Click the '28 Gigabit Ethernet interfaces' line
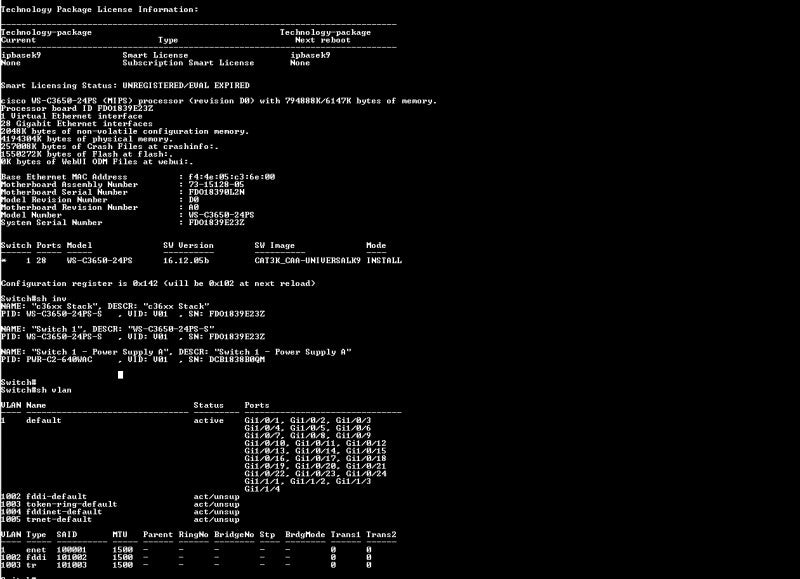The width and height of the screenshot is (800, 579). (77, 123)
